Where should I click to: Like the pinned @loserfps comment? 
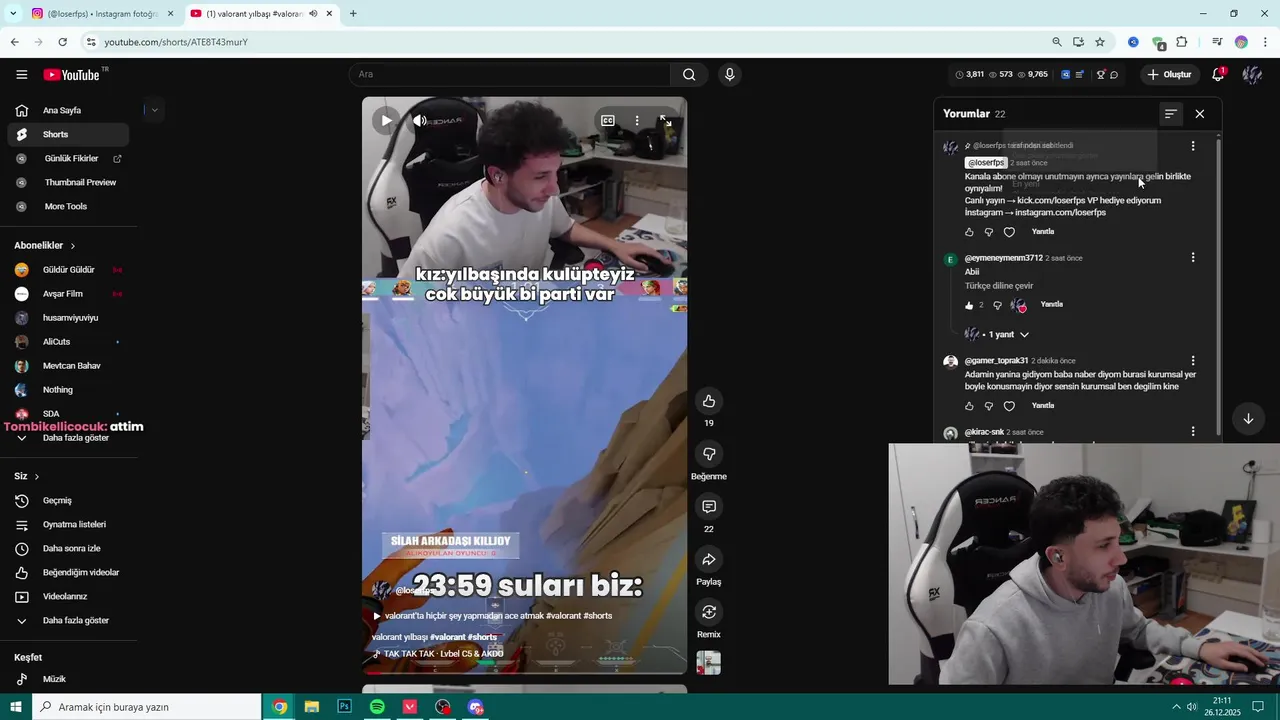point(969,232)
